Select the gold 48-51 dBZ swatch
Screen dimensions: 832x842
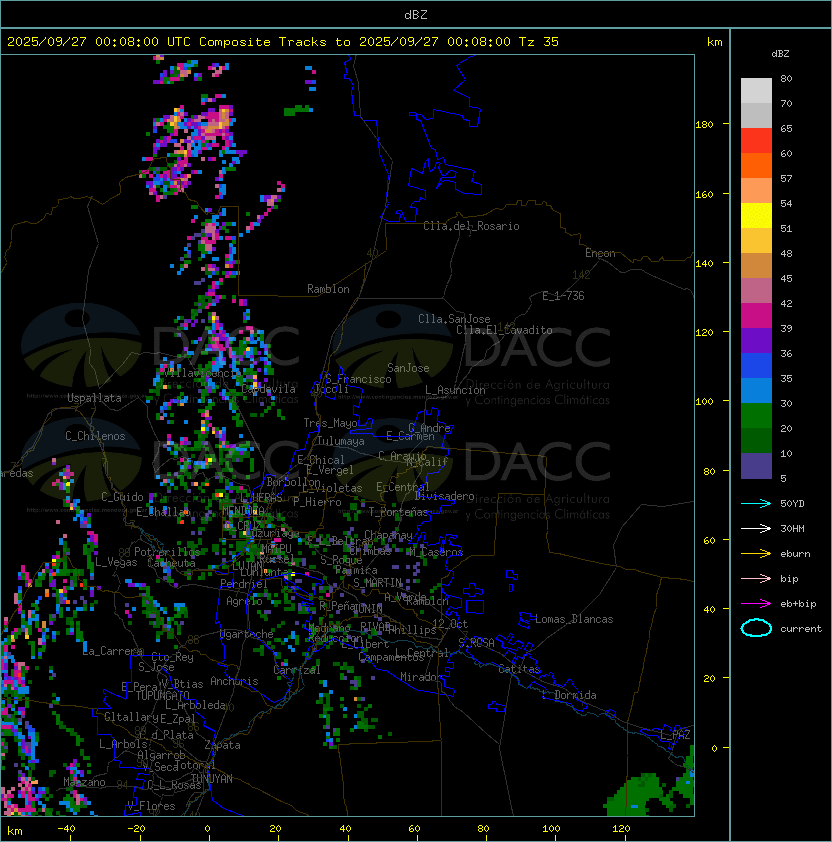coord(756,241)
